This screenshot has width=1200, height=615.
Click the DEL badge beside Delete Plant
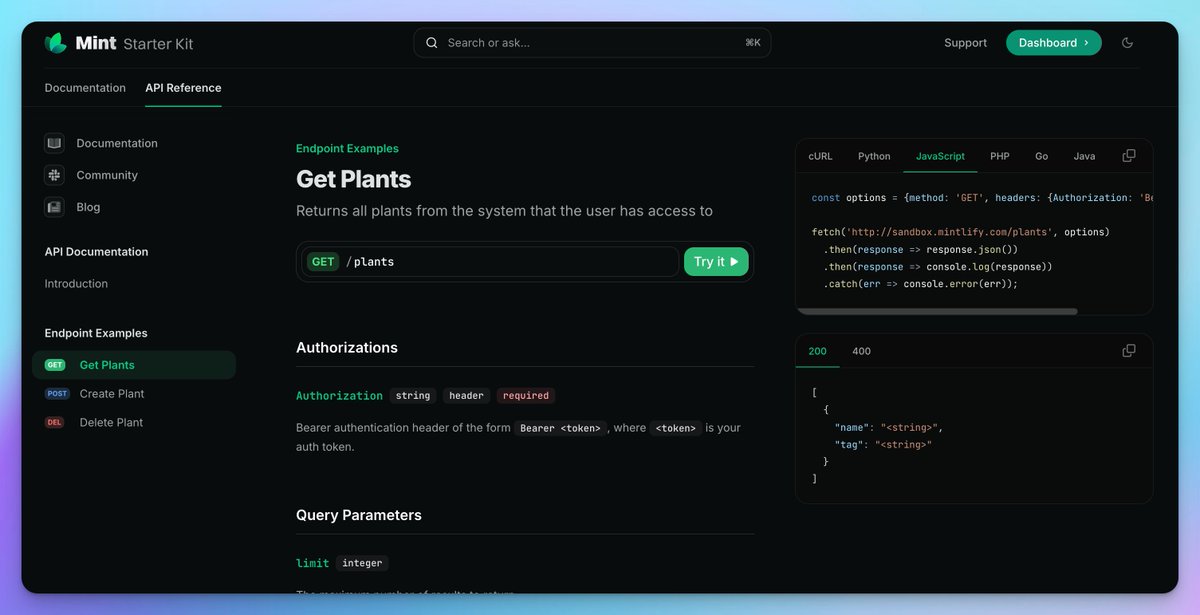(55, 423)
